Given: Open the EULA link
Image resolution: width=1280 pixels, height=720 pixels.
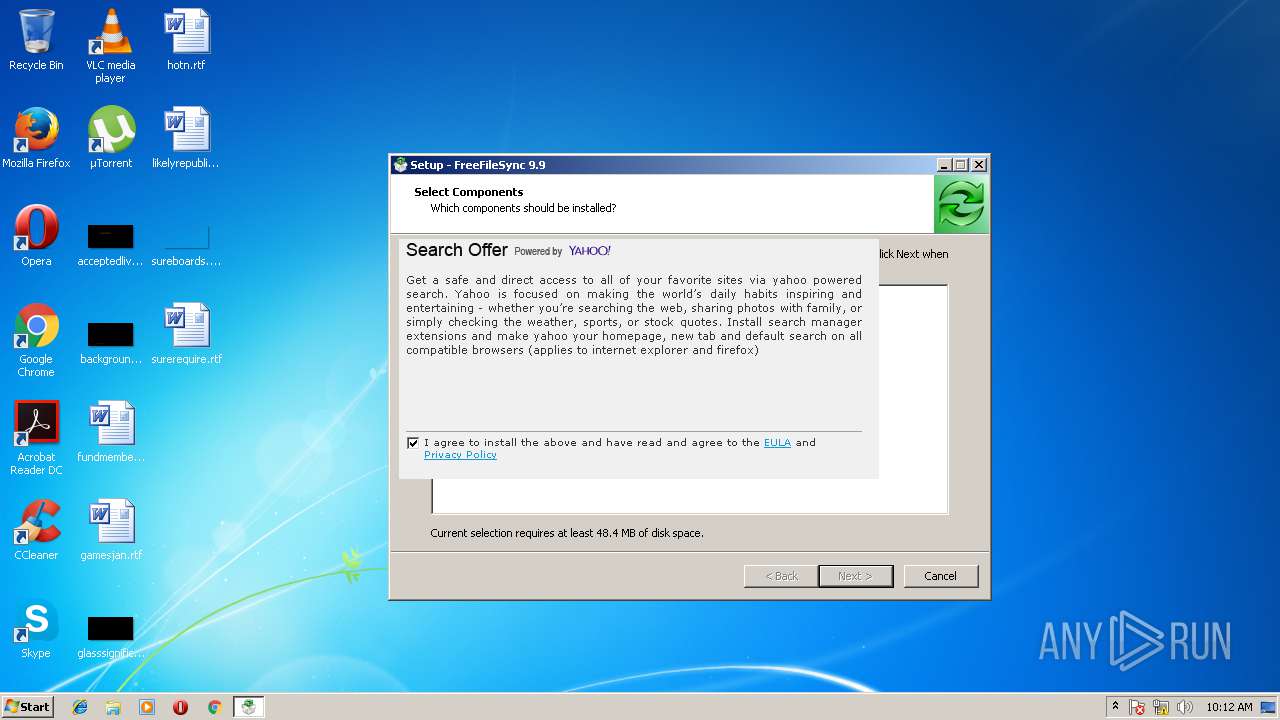Looking at the screenshot, I should tap(777, 442).
